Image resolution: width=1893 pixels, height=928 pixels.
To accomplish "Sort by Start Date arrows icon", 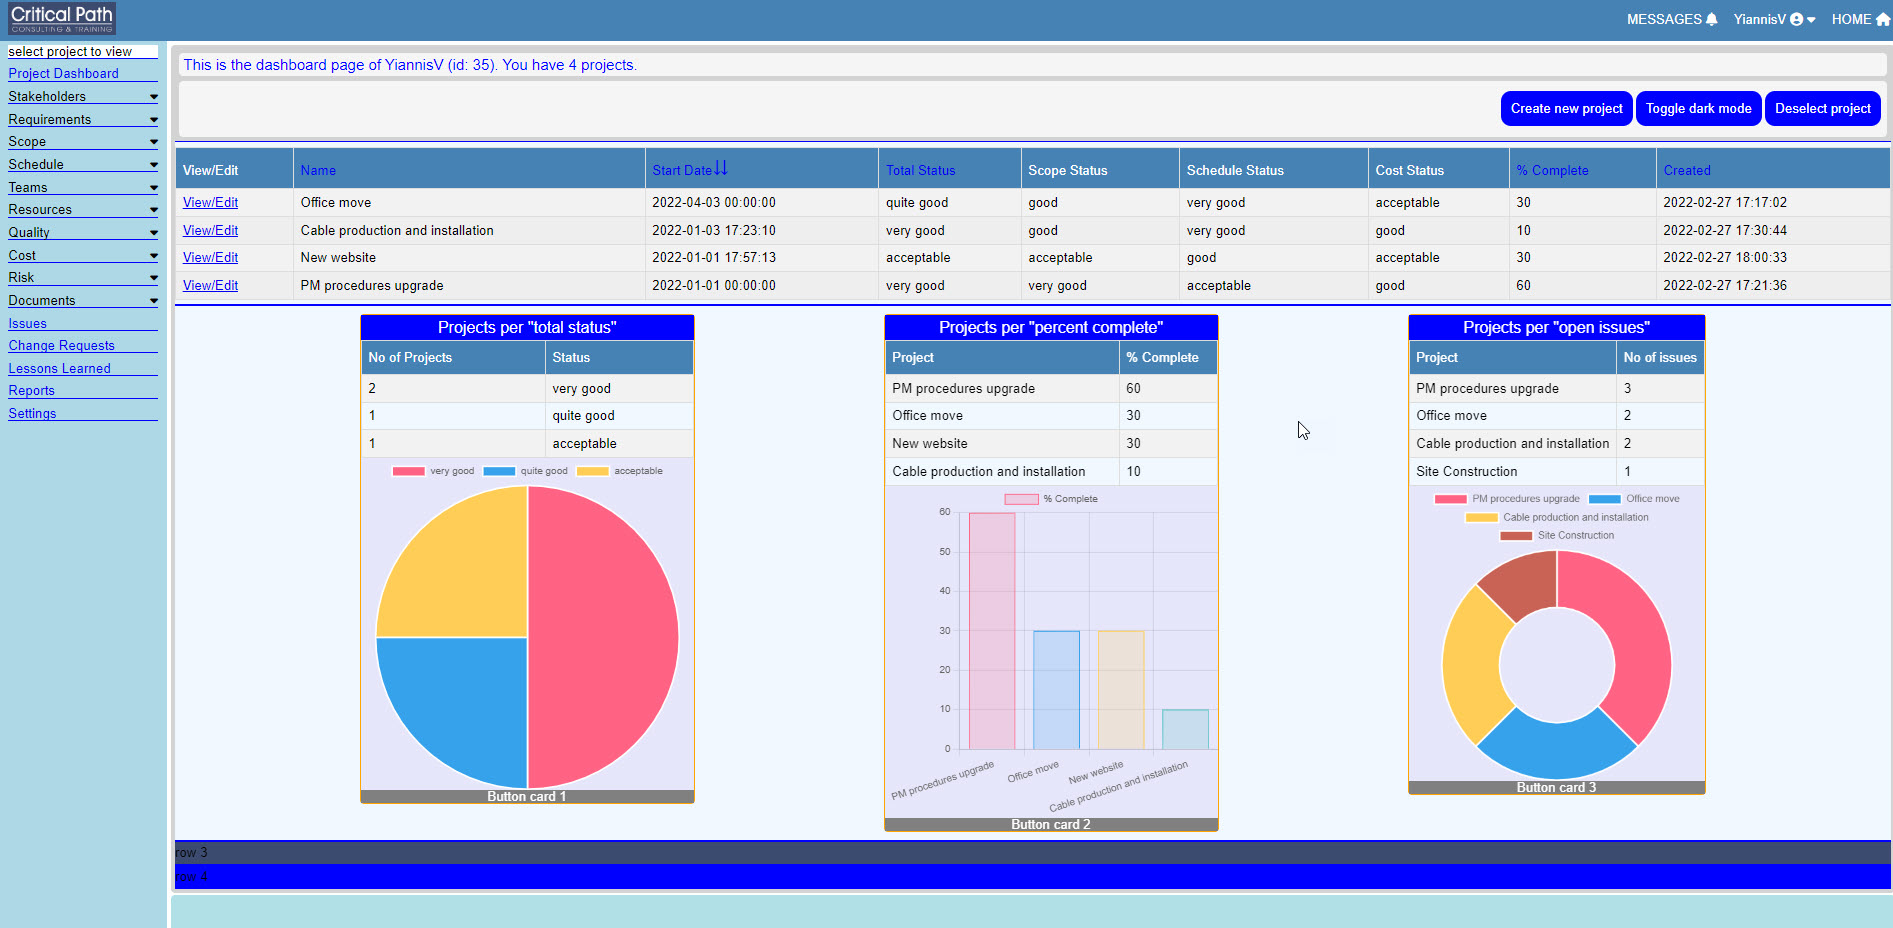I will tap(721, 169).
